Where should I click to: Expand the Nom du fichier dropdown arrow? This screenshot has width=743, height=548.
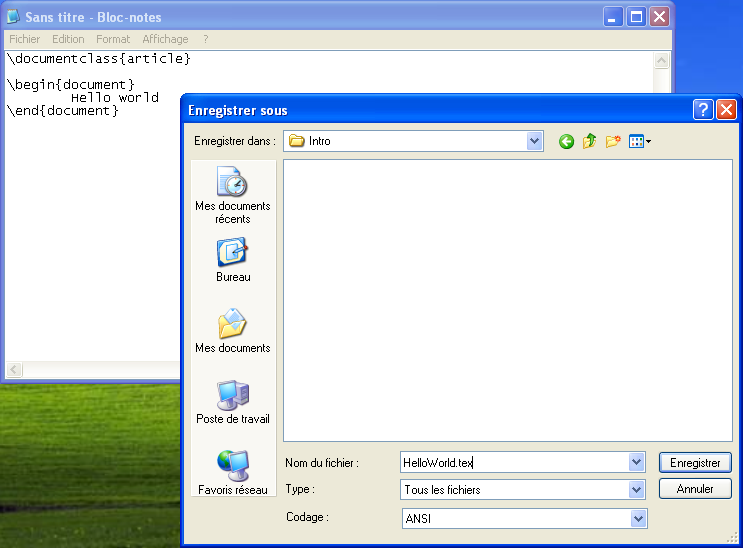point(636,462)
